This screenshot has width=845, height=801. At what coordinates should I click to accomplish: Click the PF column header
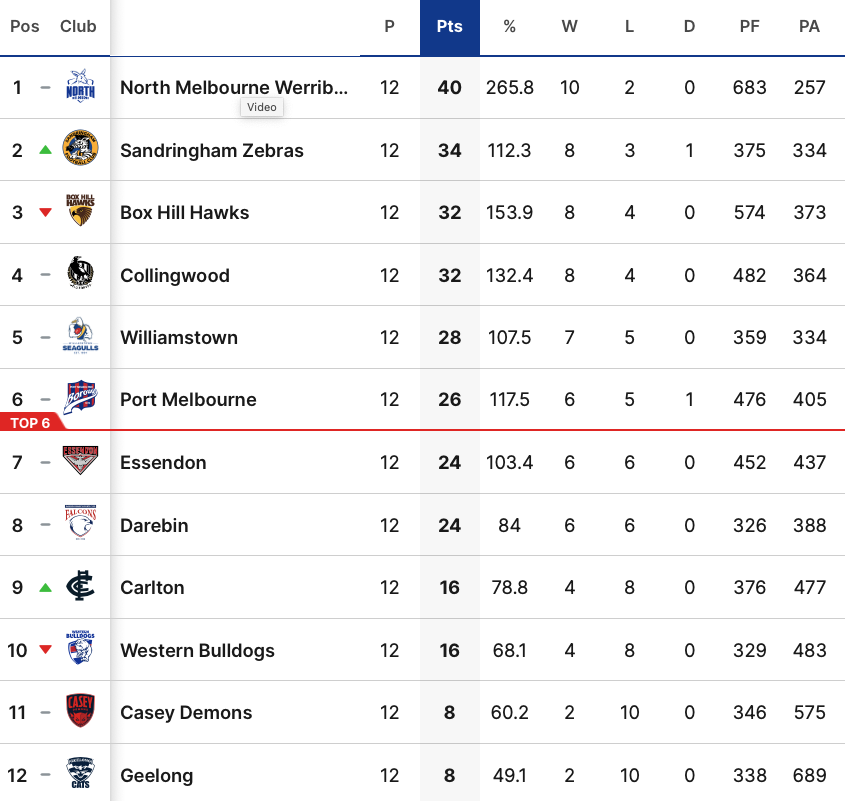(750, 27)
